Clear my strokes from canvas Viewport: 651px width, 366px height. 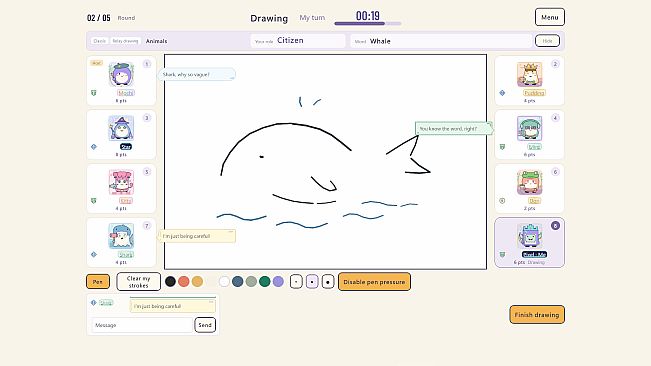[138, 282]
